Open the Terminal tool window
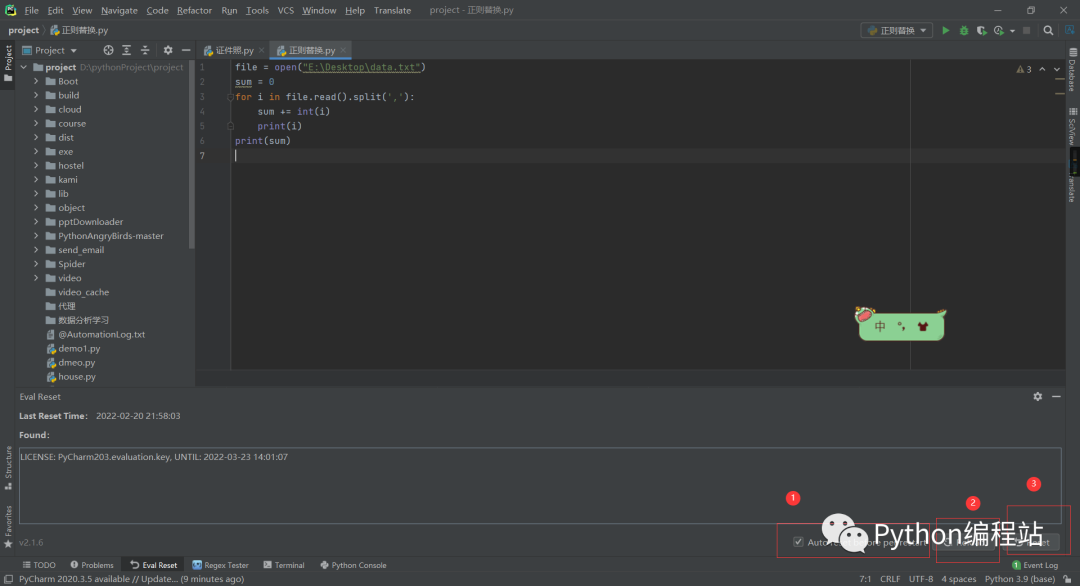The height and width of the screenshot is (586, 1080). coord(283,565)
